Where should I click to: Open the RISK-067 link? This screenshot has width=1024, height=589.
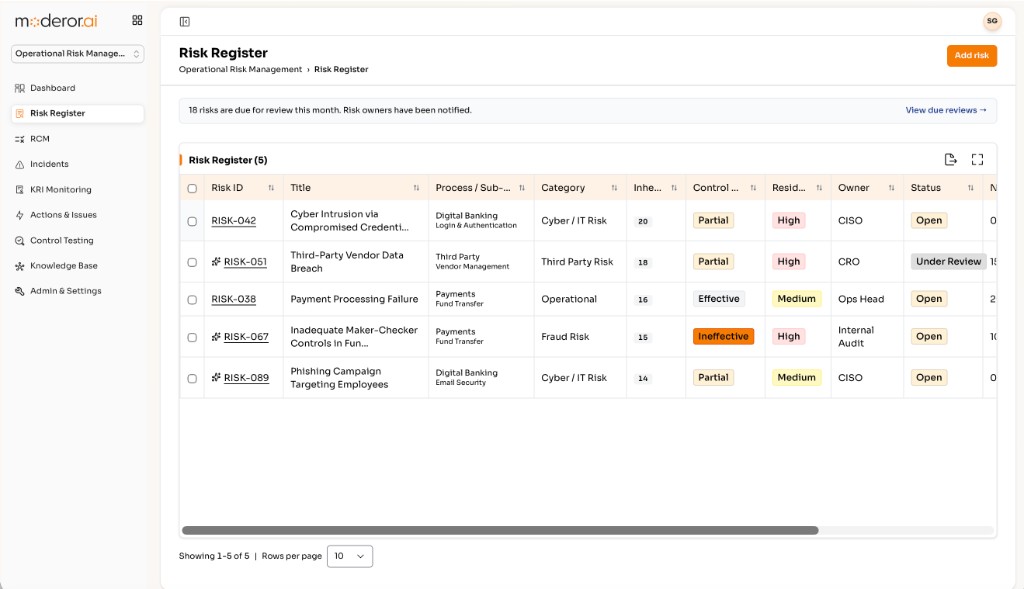[x=246, y=337]
